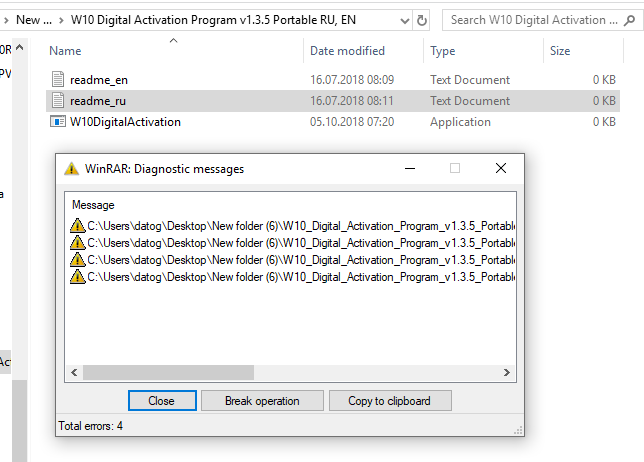Click the Break operation button
Image resolution: width=644 pixels, height=462 pixels.
click(262, 400)
